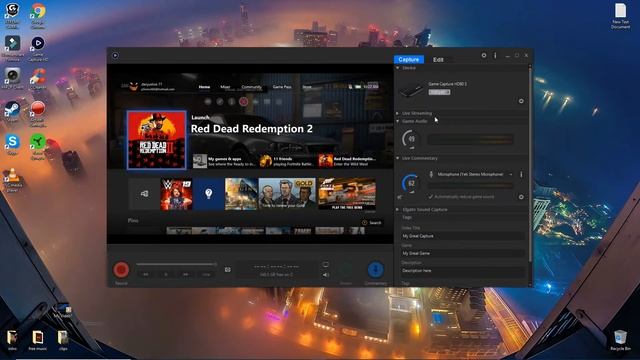Image resolution: width=640 pixels, height=360 pixels.
Task: Open VLC media player desktop icon
Action: 13,180
